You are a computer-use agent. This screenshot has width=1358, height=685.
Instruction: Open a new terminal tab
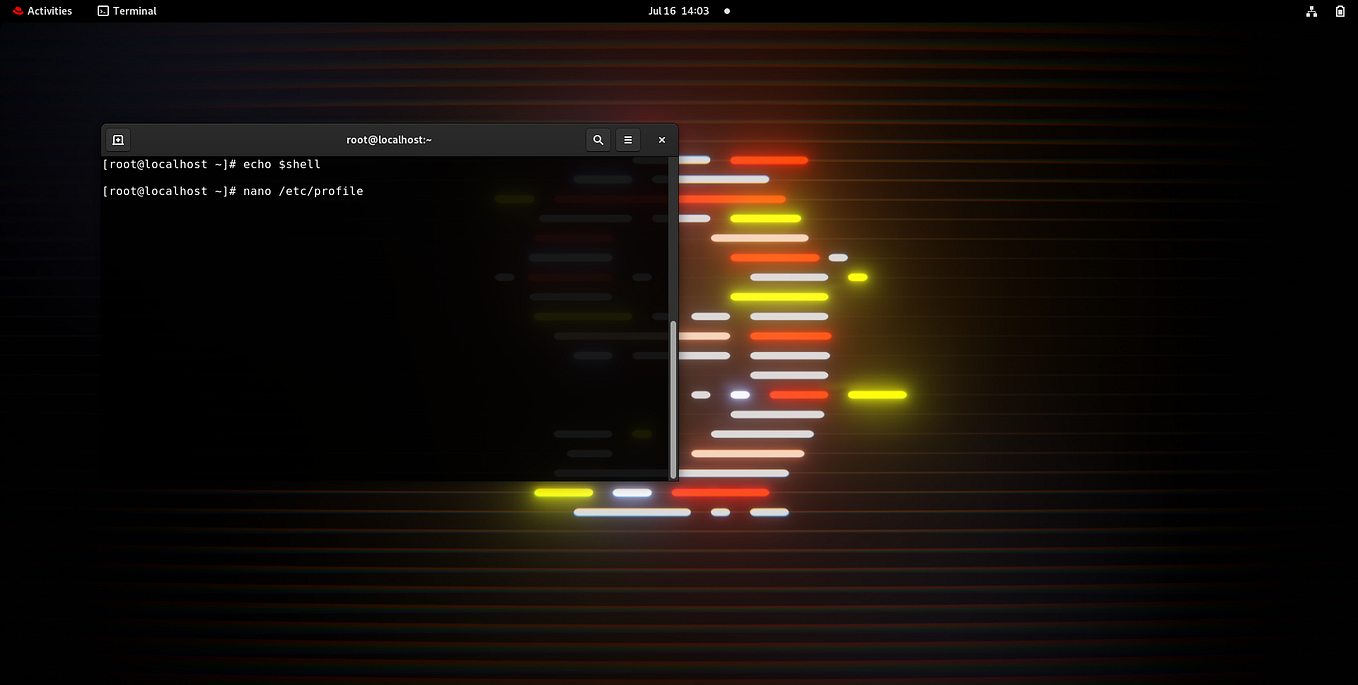(117, 139)
